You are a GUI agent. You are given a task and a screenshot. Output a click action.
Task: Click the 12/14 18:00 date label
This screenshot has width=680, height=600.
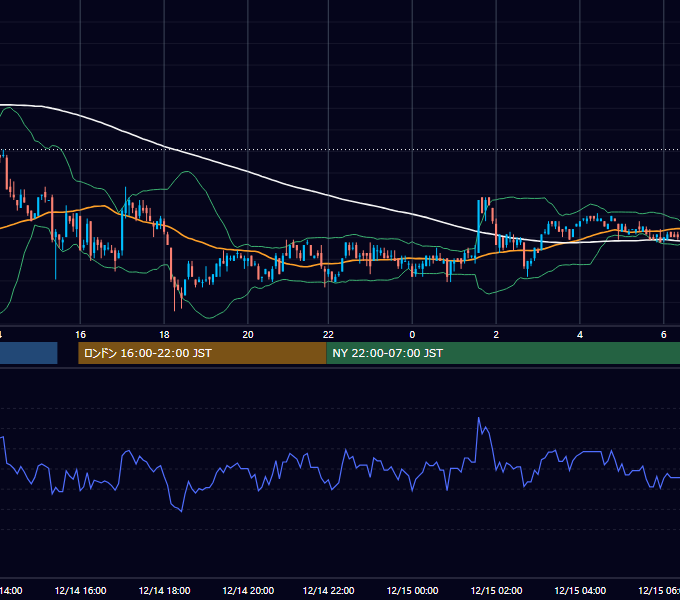pos(164,590)
